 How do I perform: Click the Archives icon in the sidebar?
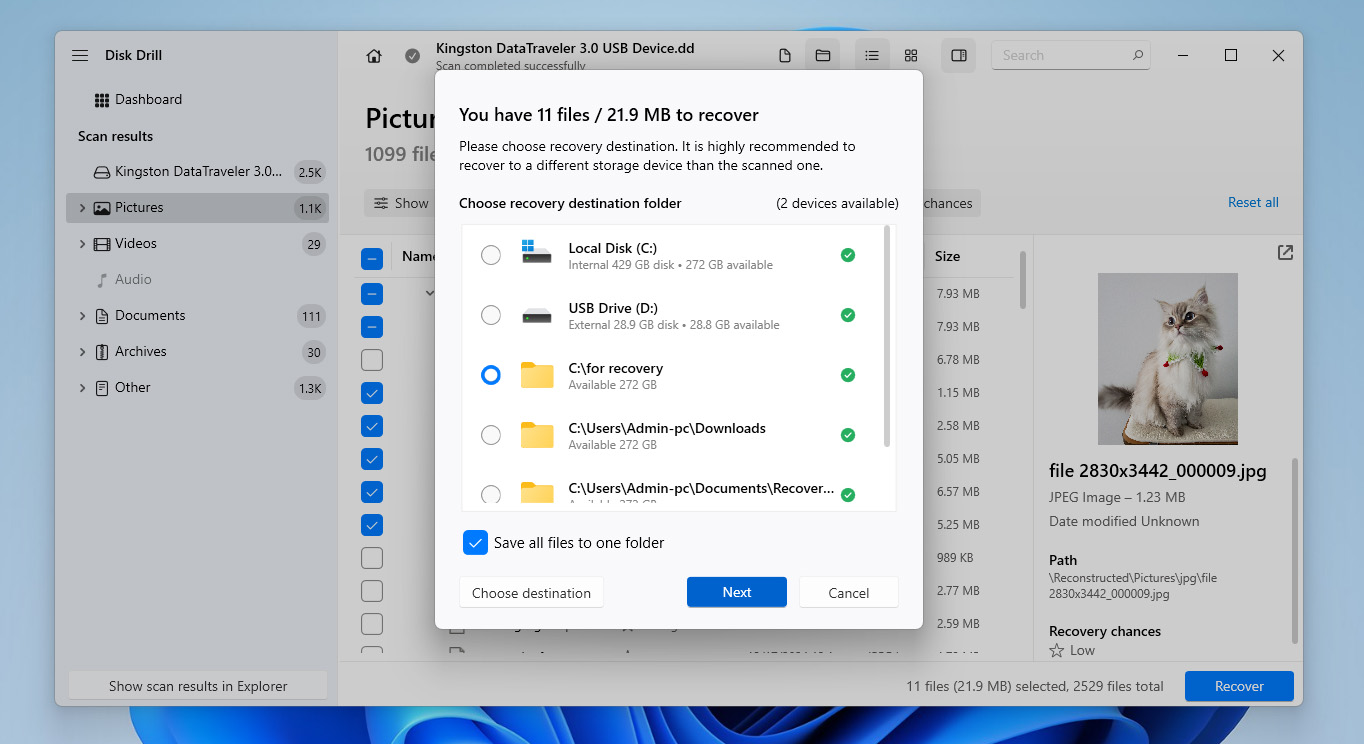102,352
